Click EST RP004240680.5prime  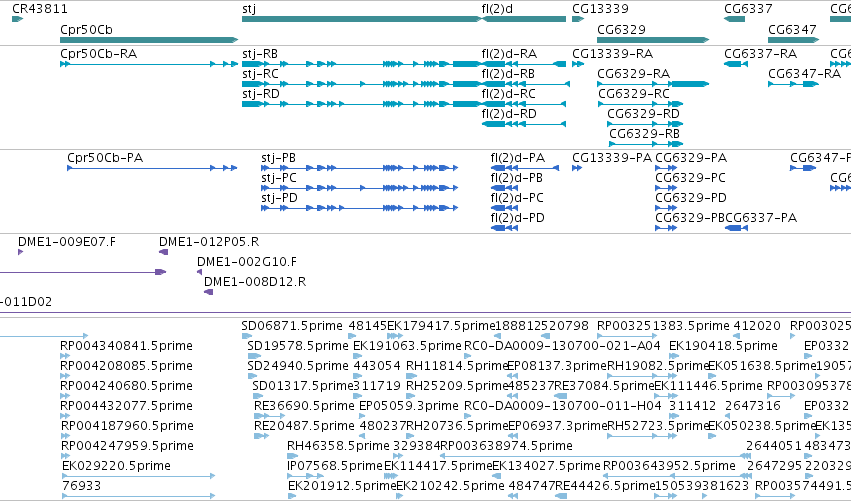(x=65, y=396)
